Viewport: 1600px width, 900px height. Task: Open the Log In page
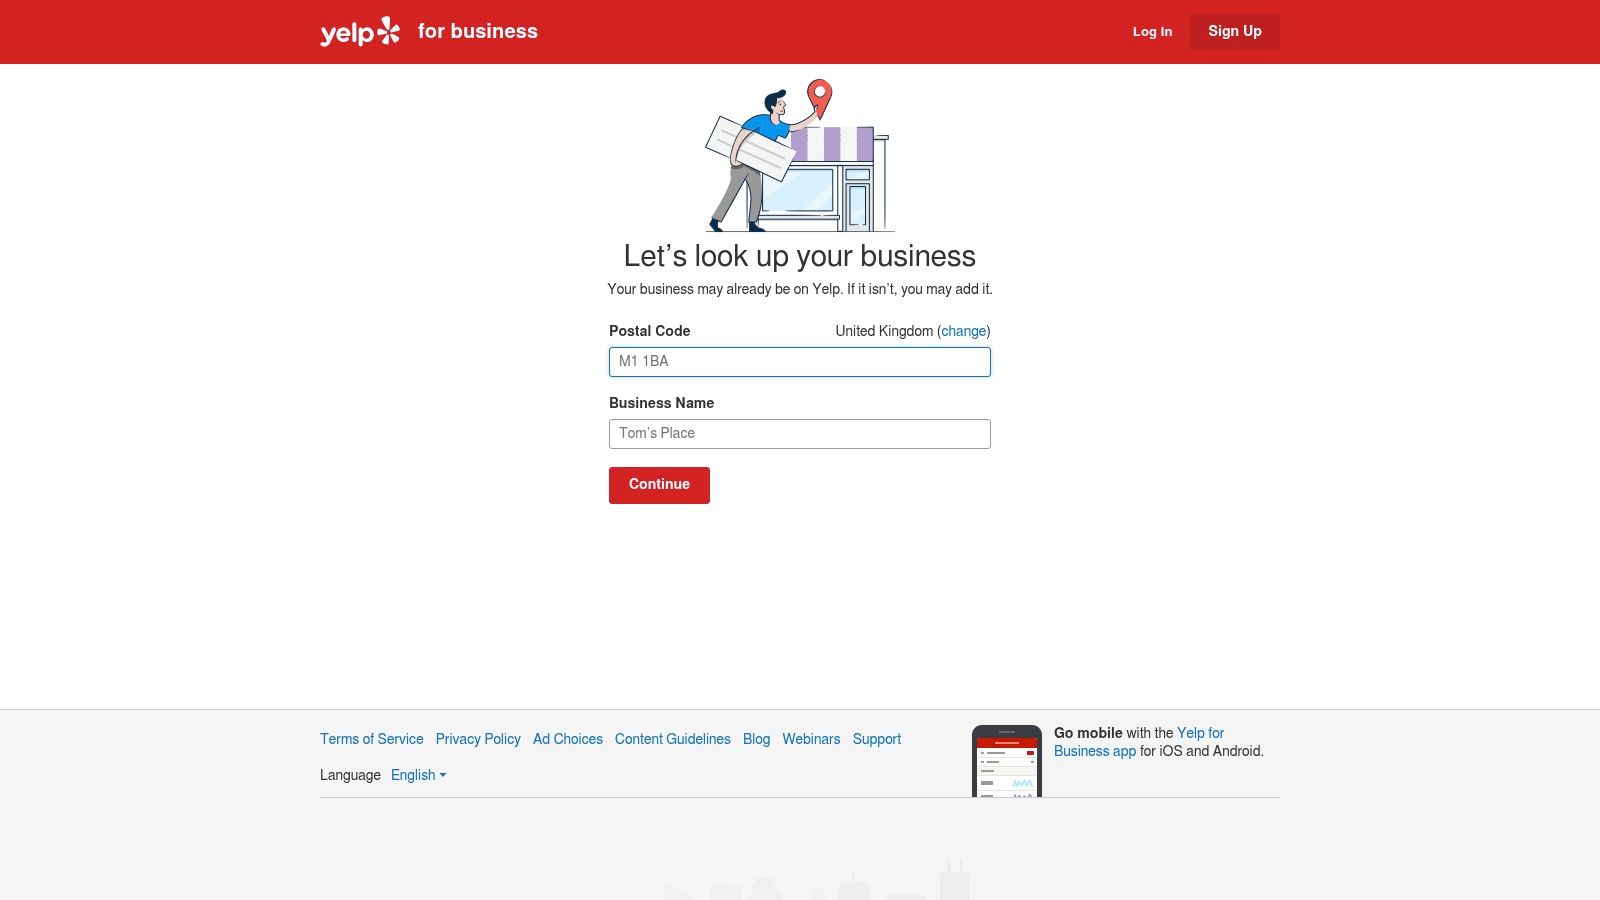tap(1152, 32)
